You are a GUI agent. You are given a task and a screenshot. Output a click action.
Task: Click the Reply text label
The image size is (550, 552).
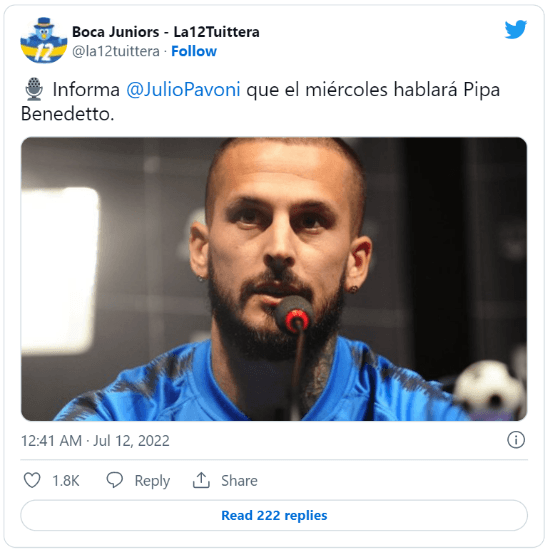[152, 481]
